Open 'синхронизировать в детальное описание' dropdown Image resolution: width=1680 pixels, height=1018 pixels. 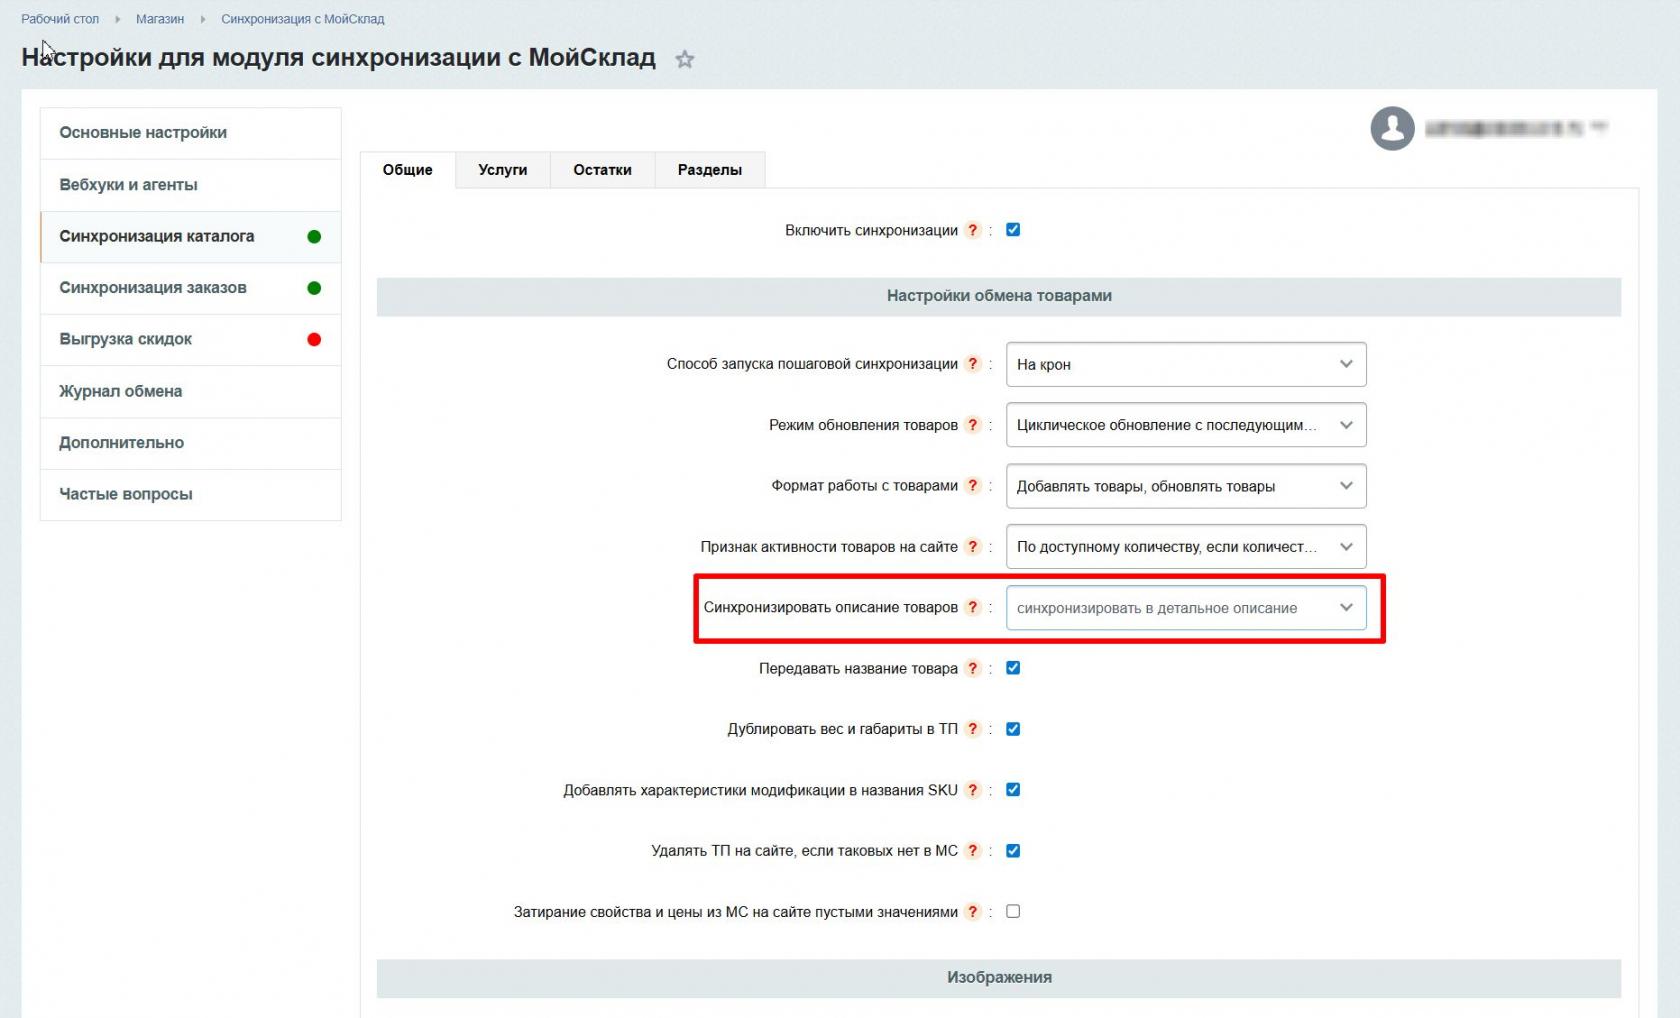click(1186, 608)
